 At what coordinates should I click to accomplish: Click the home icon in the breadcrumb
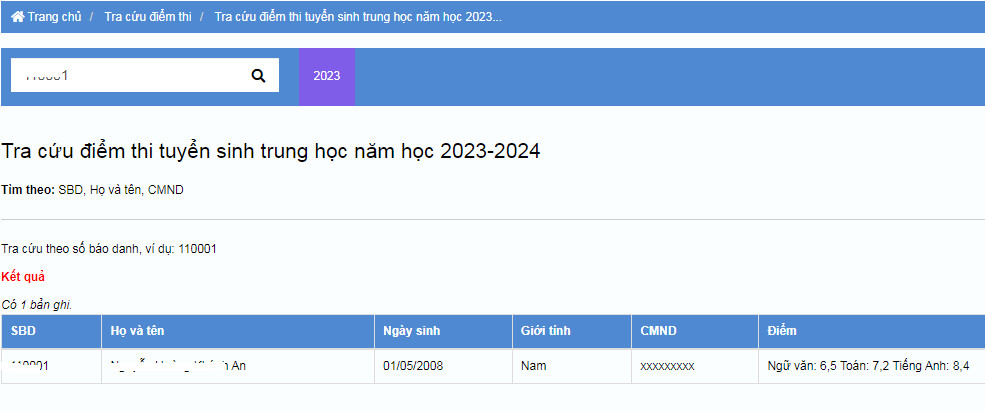point(18,17)
